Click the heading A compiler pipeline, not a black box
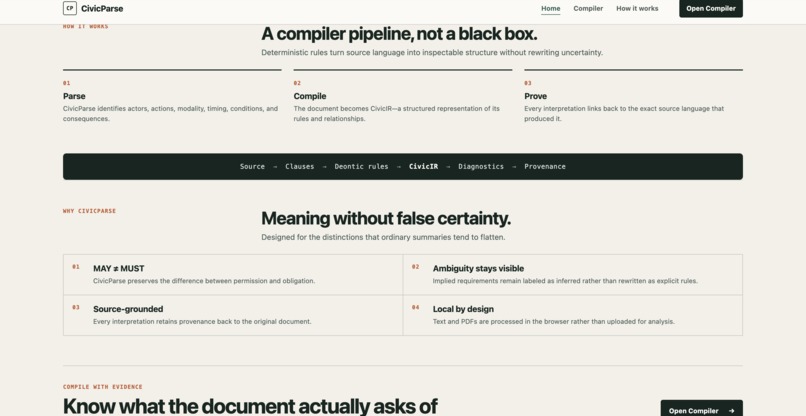 point(399,34)
